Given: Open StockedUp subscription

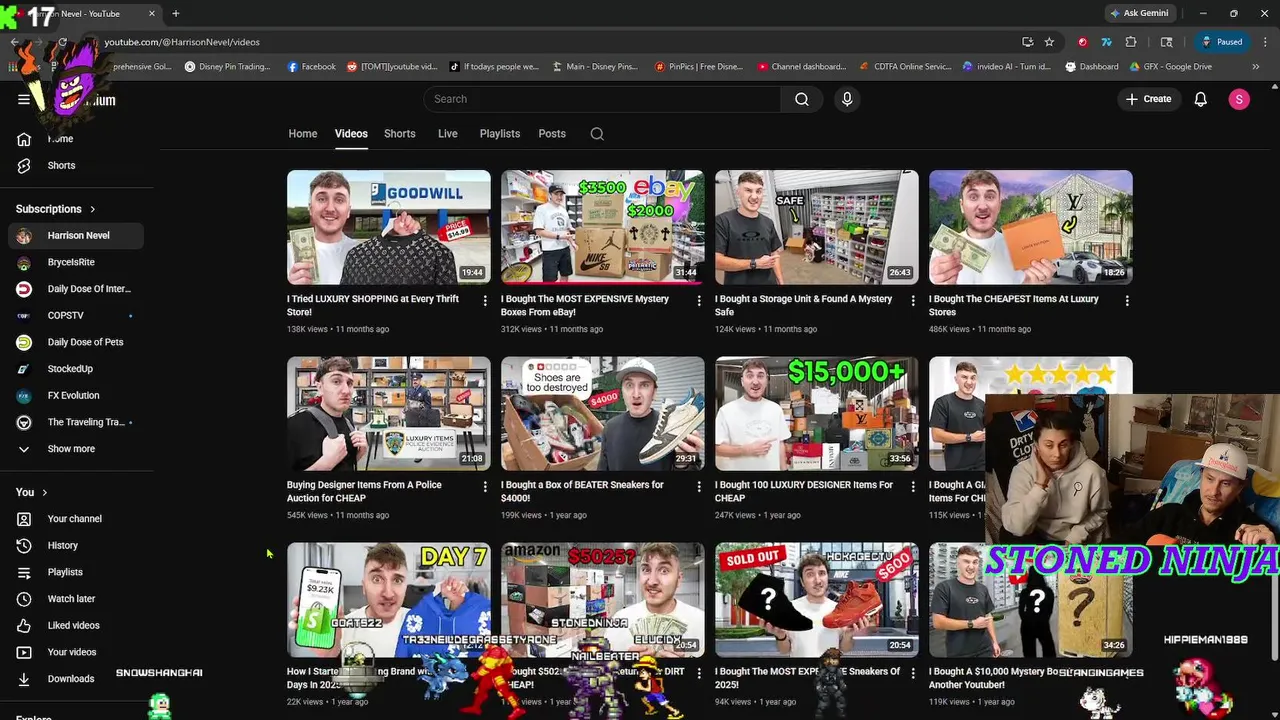Looking at the screenshot, I should 76,369.
